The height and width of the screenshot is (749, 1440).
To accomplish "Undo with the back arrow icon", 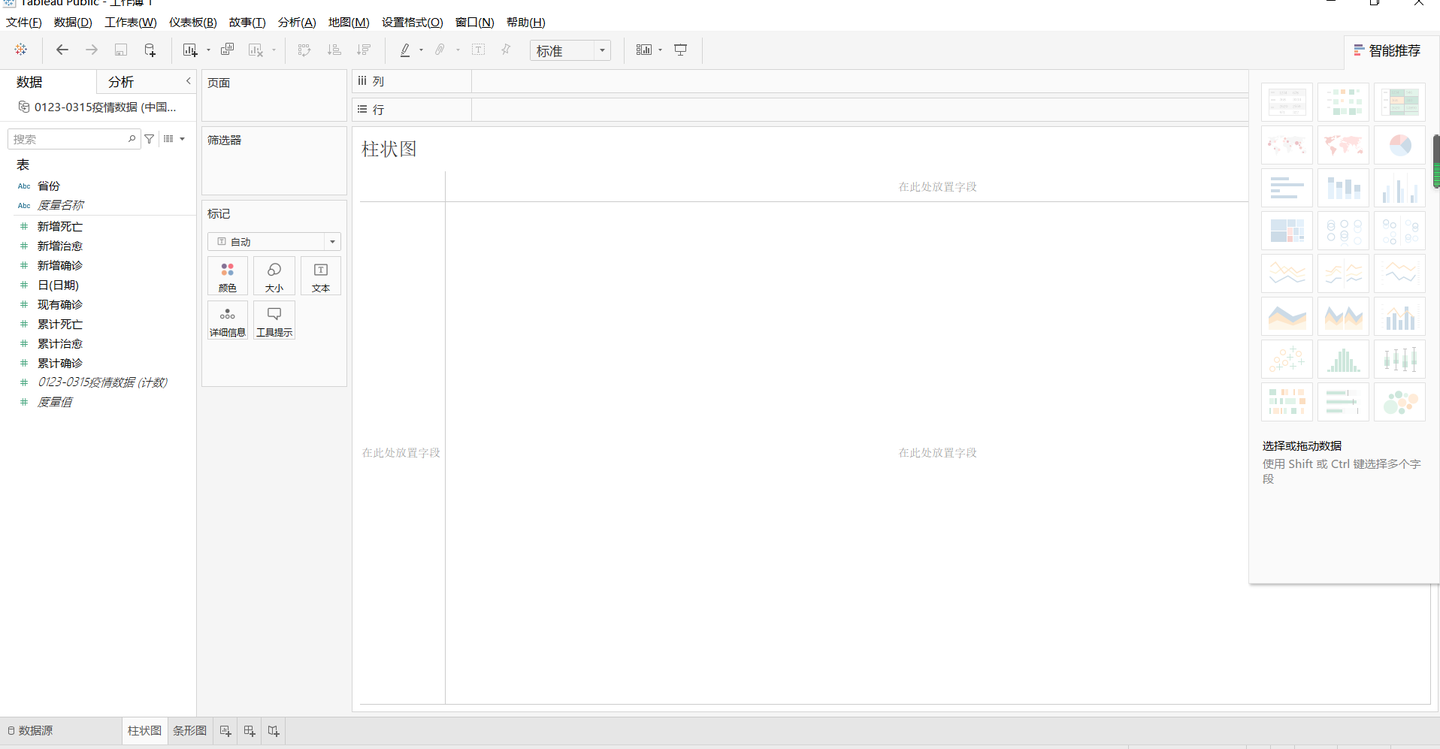I will point(62,50).
